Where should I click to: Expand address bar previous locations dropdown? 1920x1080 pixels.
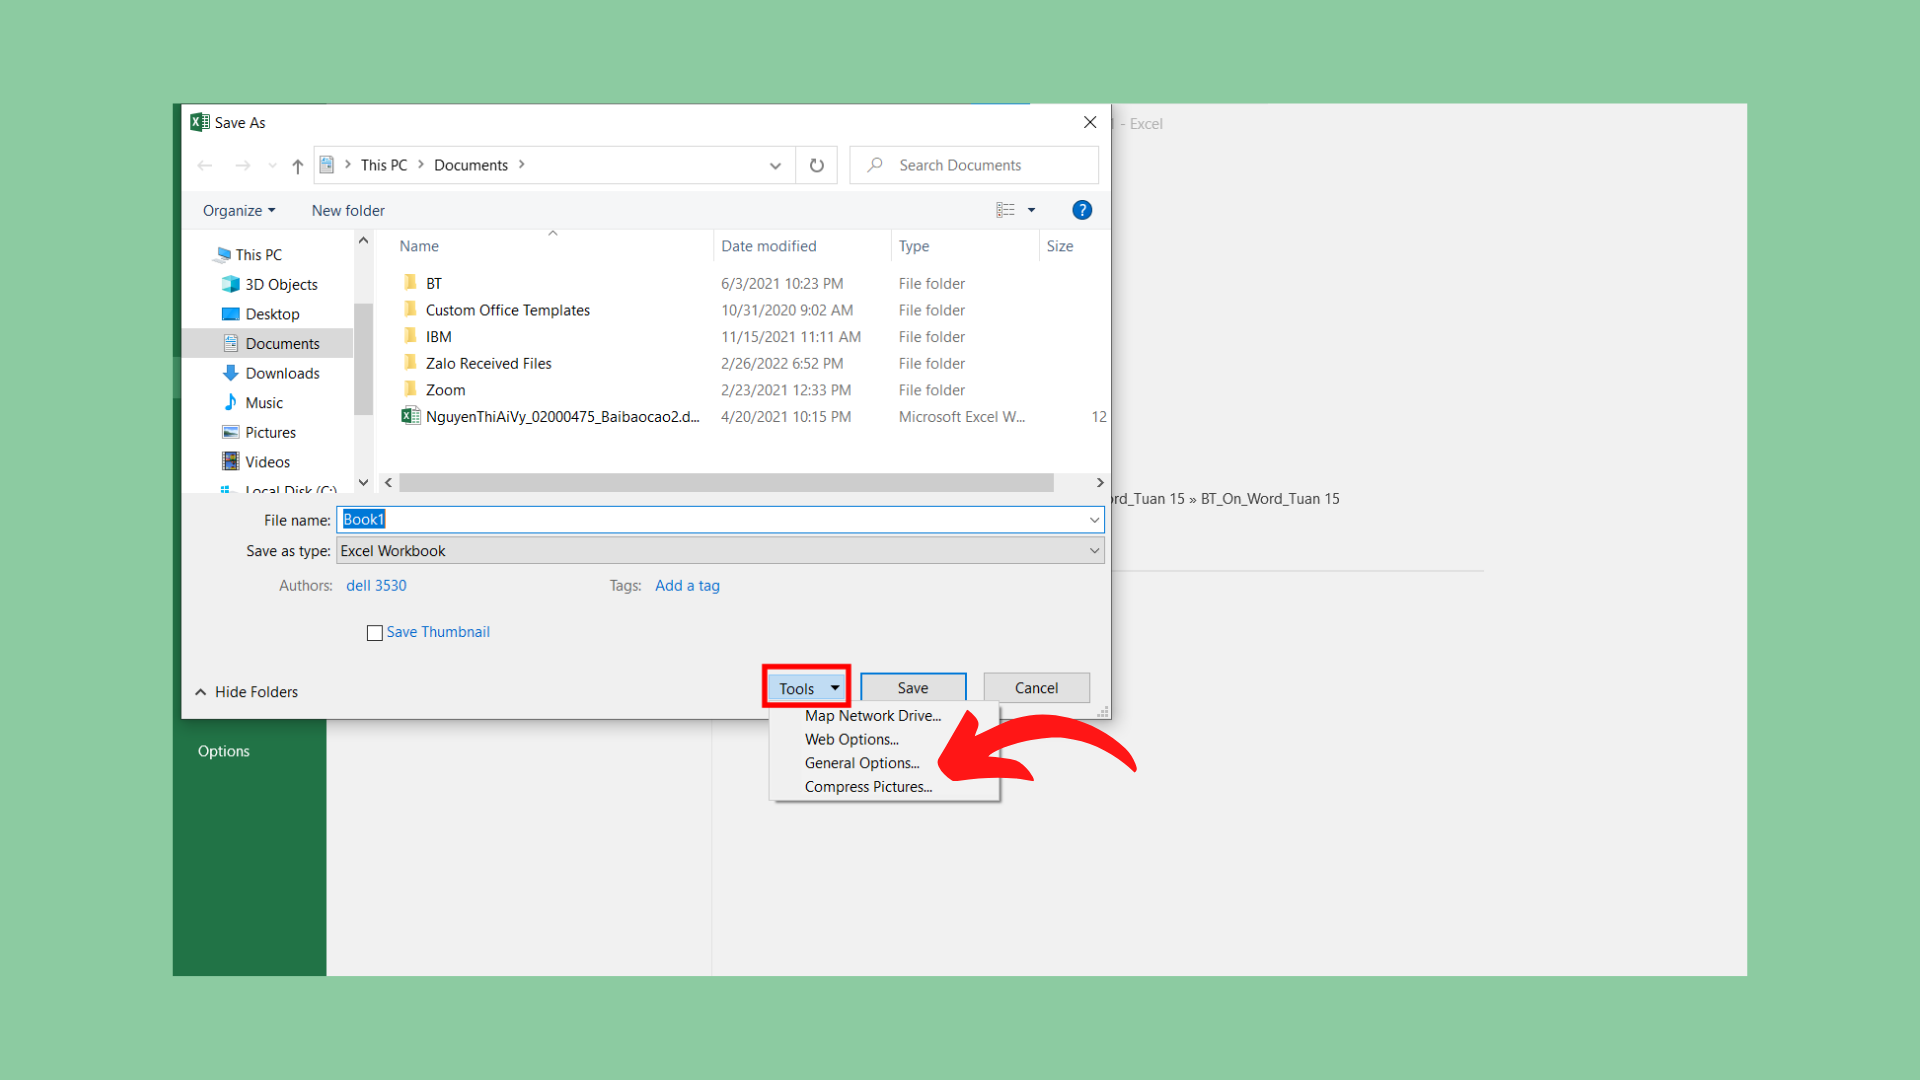775,166
